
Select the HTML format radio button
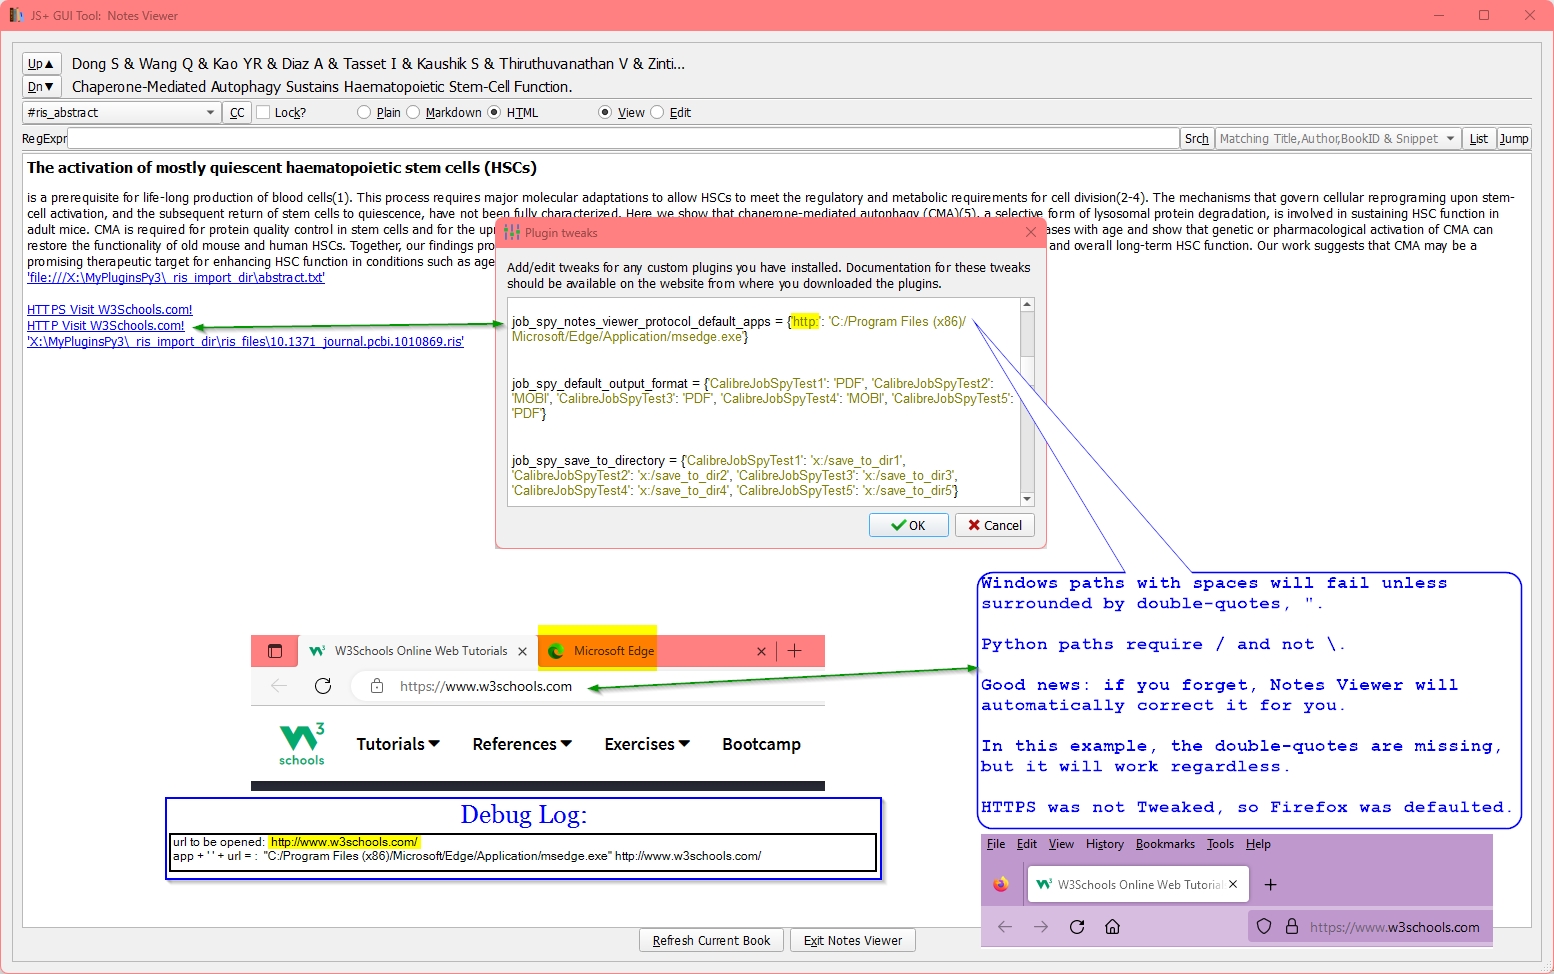(494, 112)
